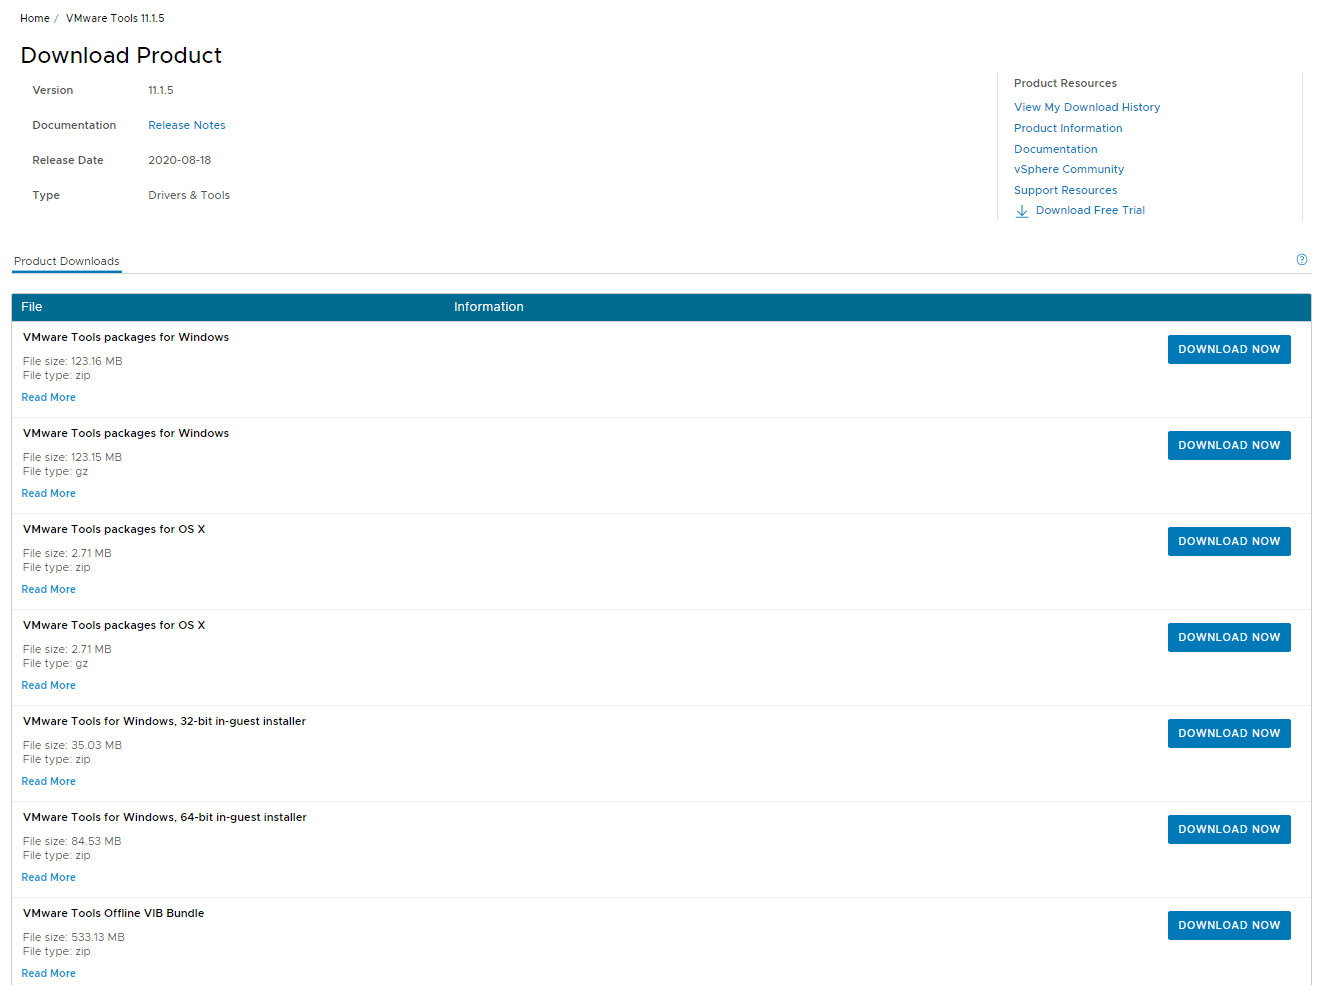1326x985 pixels.
Task: Read More for Offline VIB Bundle
Action: click(49, 973)
